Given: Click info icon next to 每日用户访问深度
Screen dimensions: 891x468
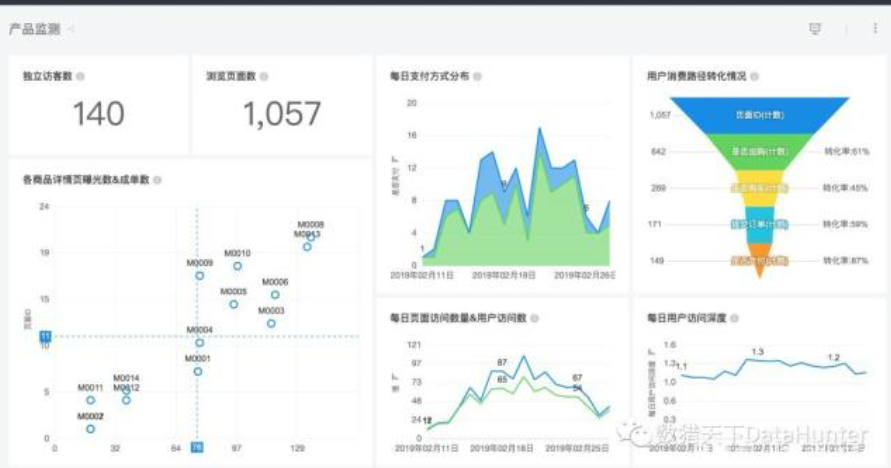Looking at the screenshot, I should [734, 319].
